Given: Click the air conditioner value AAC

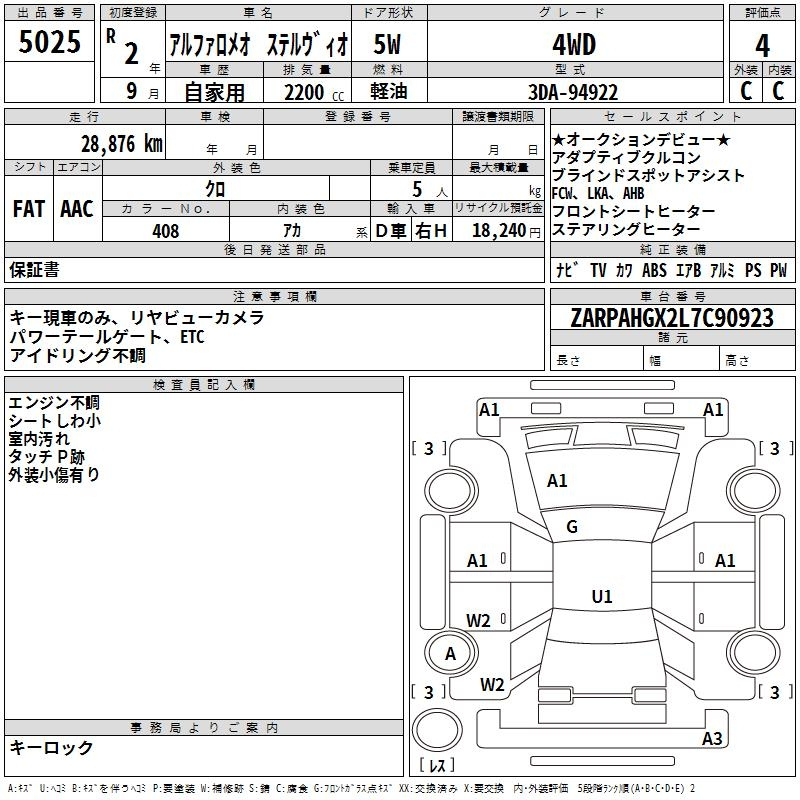Looking at the screenshot, I should [x=77, y=209].
